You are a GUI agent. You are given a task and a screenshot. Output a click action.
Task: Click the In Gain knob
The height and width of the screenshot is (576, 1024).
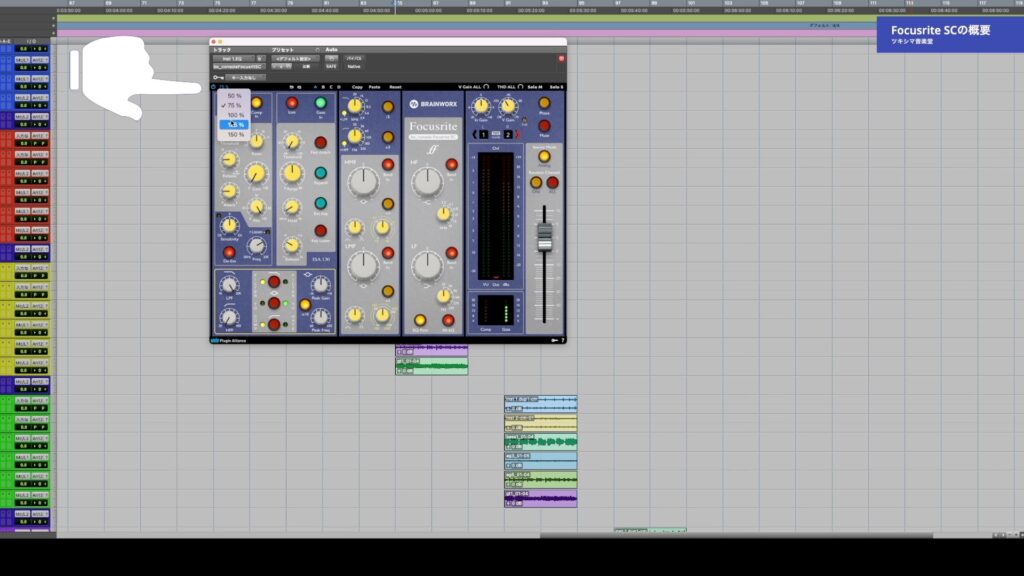[x=481, y=106]
